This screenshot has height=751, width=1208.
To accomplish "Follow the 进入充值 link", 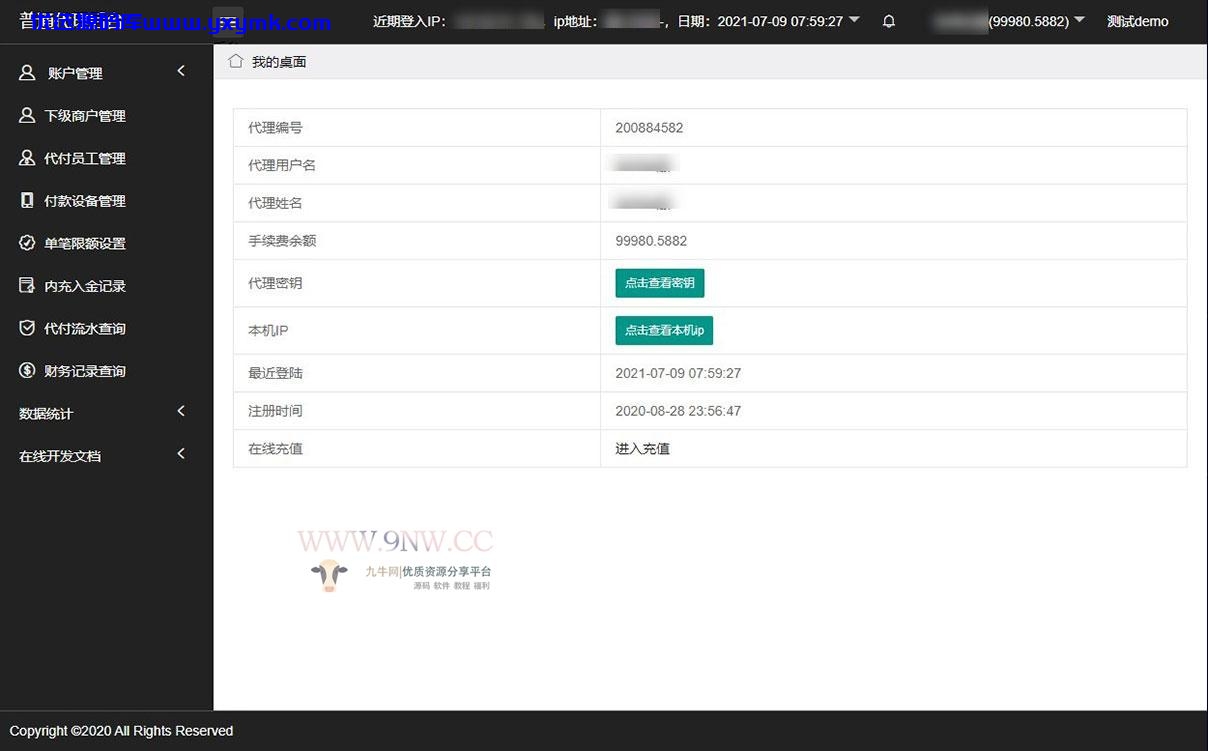I will pyautogui.click(x=642, y=449).
